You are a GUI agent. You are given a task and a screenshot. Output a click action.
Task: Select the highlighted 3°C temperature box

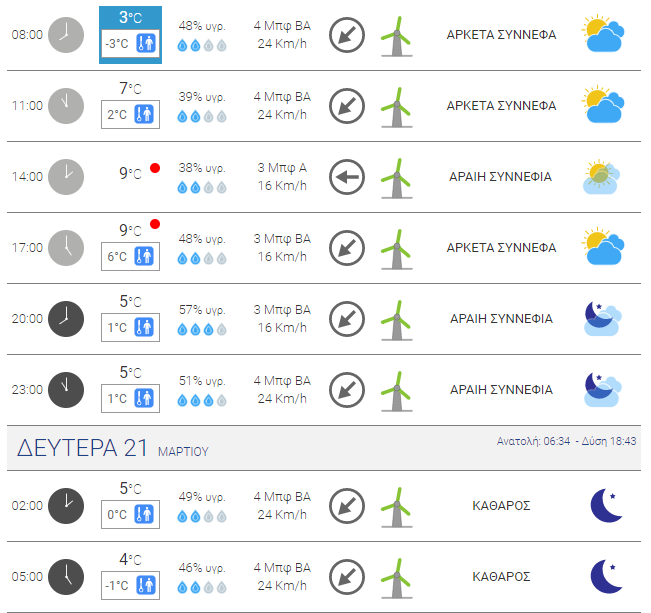(130, 35)
